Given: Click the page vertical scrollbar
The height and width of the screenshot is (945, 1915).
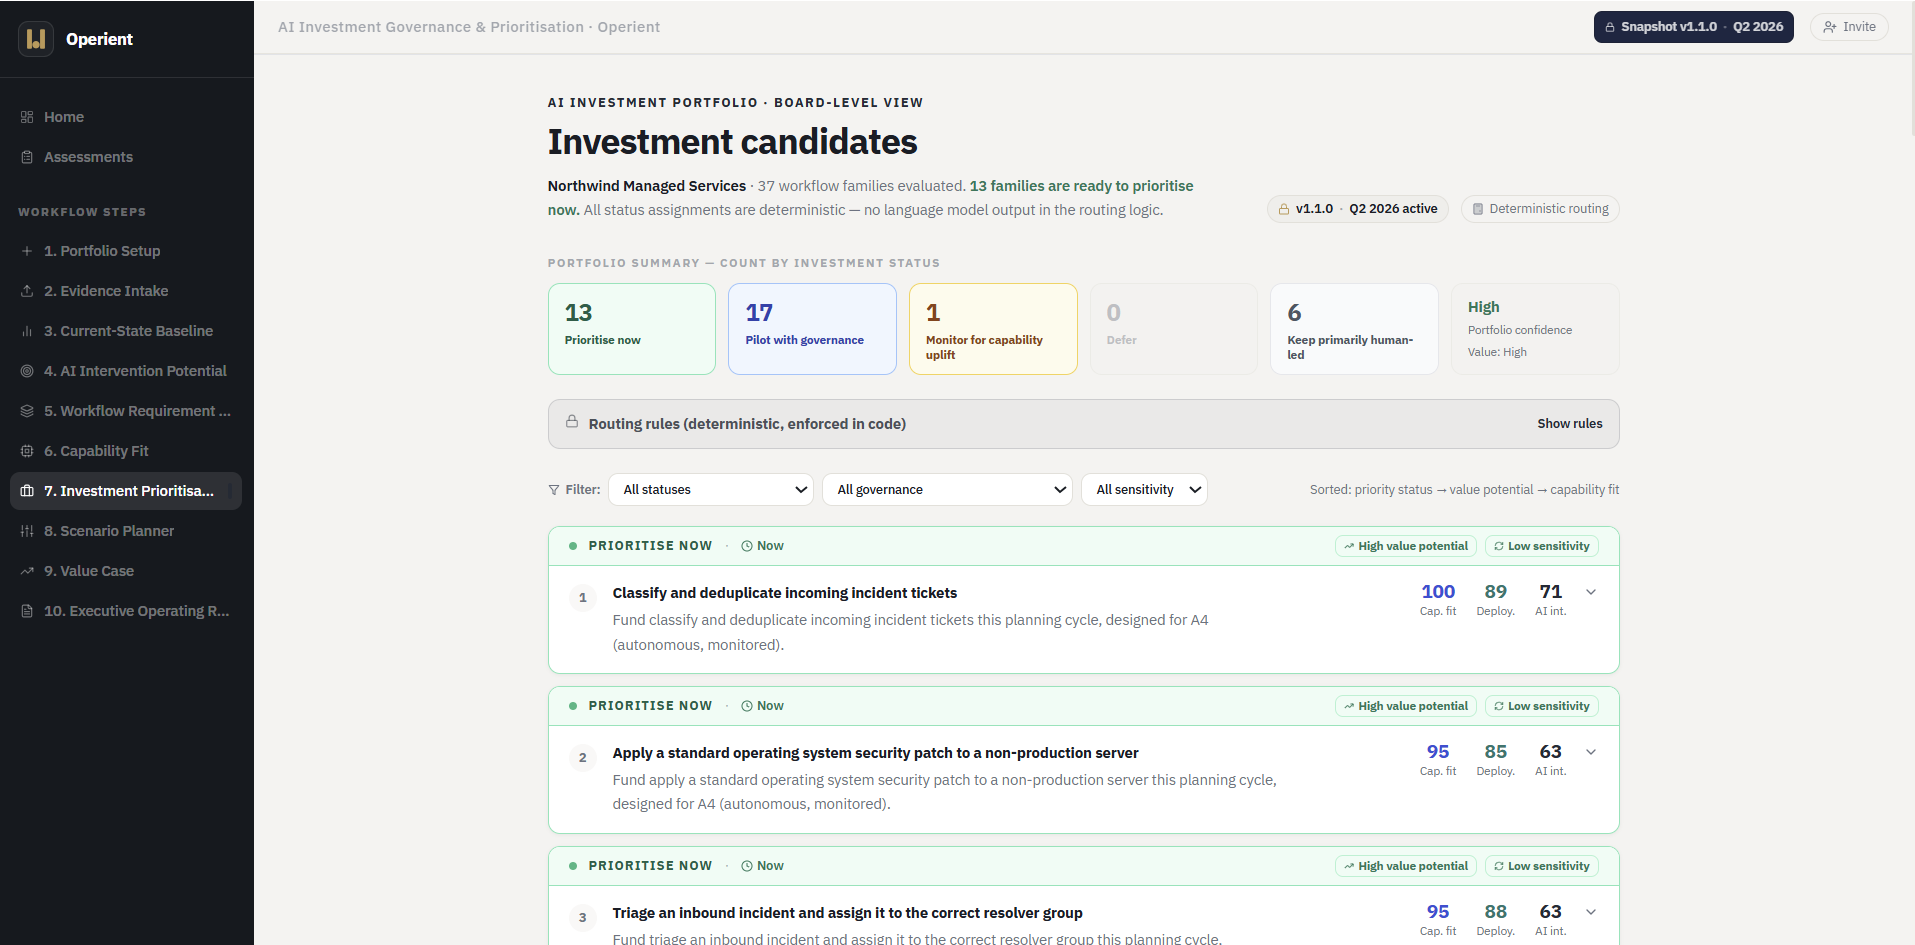Looking at the screenshot, I should click(1911, 68).
